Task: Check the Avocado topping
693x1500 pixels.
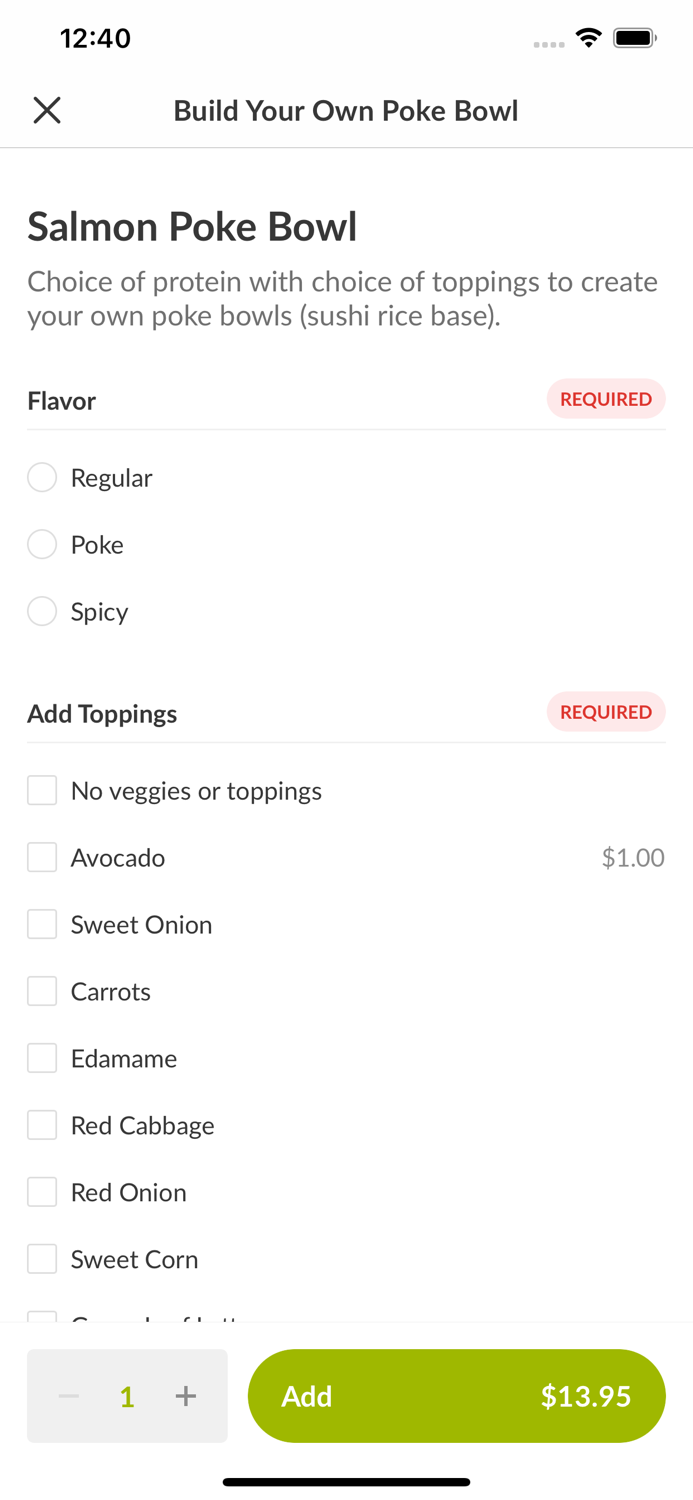Action: click(41, 857)
